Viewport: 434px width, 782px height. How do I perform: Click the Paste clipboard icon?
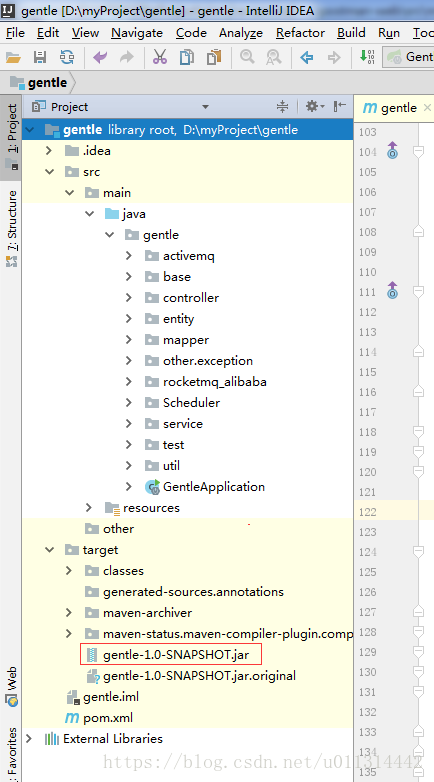[214, 57]
